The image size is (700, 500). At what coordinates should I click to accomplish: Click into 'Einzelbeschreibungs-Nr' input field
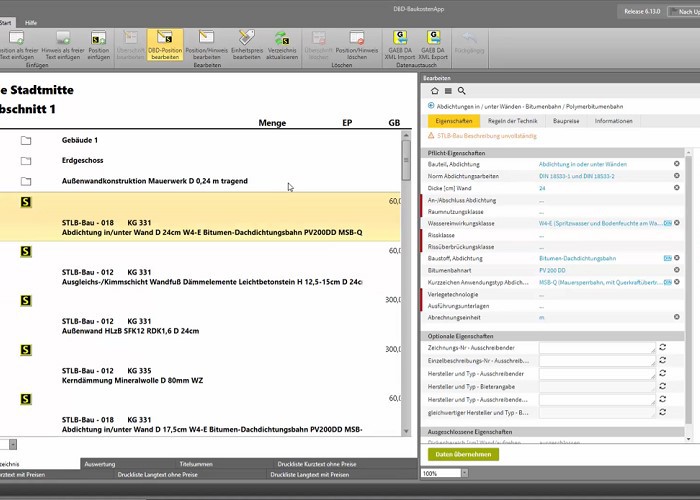click(x=597, y=360)
